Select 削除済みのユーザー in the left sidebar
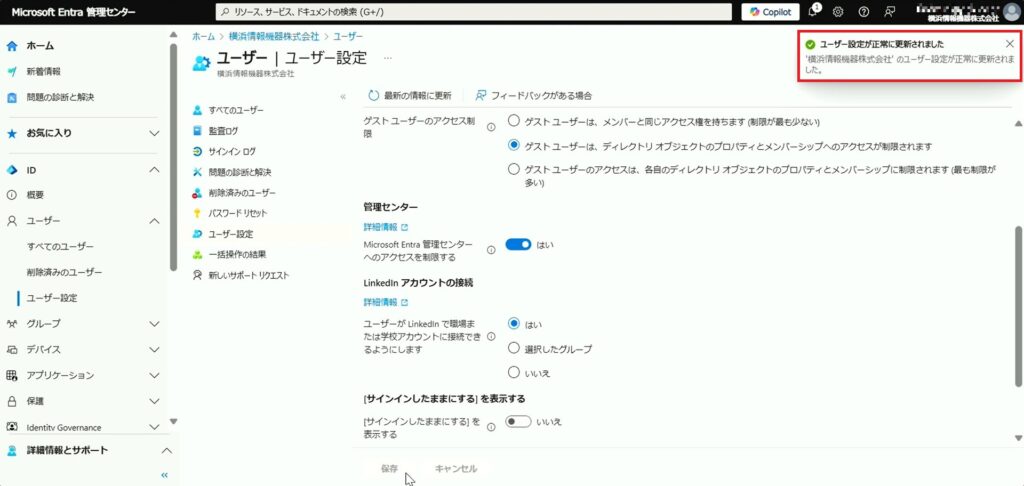The height and width of the screenshot is (486, 1024). tap(65, 272)
